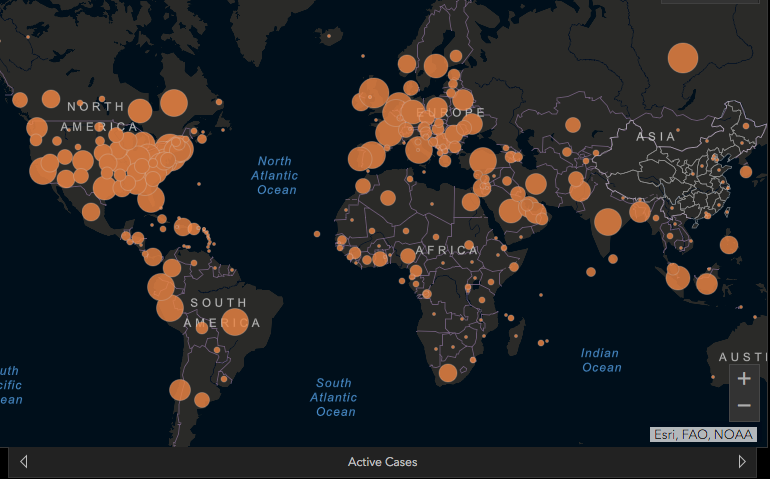The image size is (770, 479).
Task: Click the bubble over the Maldives
Action: 591,272
